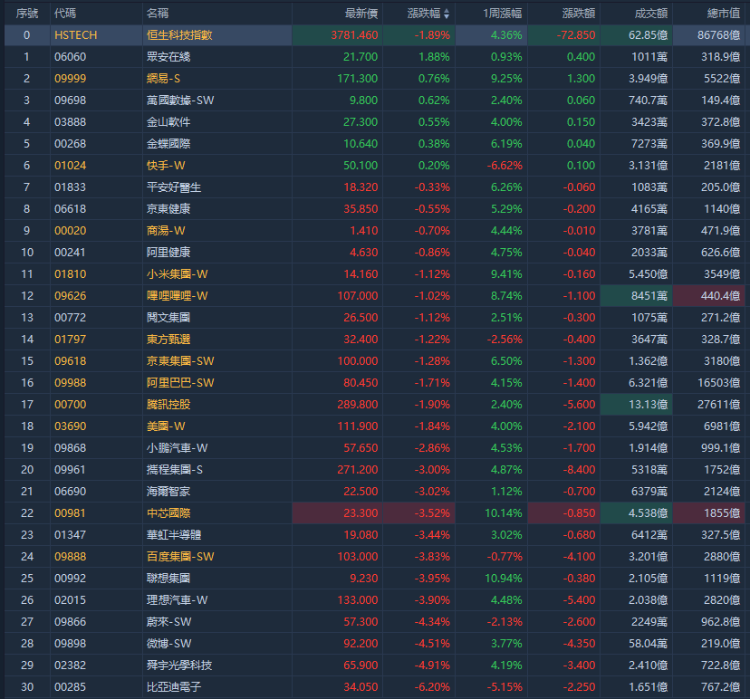Select 嗶哩嗶哩-W stock name
Viewport: 750px width, 699px height.
[x=177, y=296]
